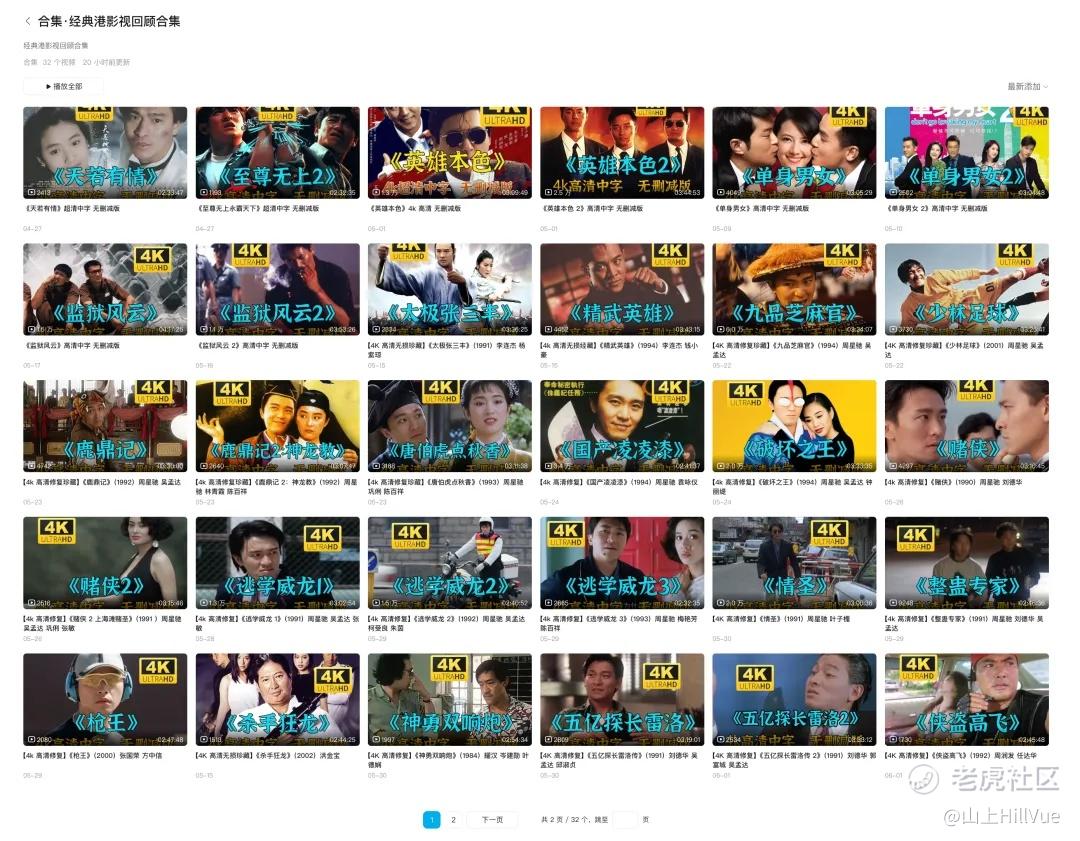Open the 《杀手狂龙》 video thumbnail
The height and width of the screenshot is (841, 1080).
coord(278,700)
